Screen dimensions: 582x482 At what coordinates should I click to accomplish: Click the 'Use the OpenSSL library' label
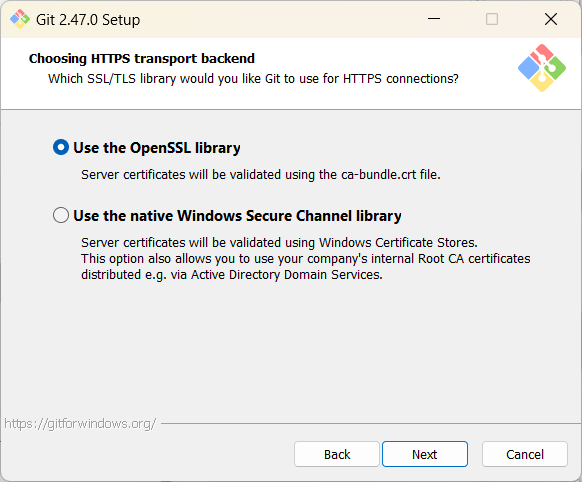pos(157,148)
